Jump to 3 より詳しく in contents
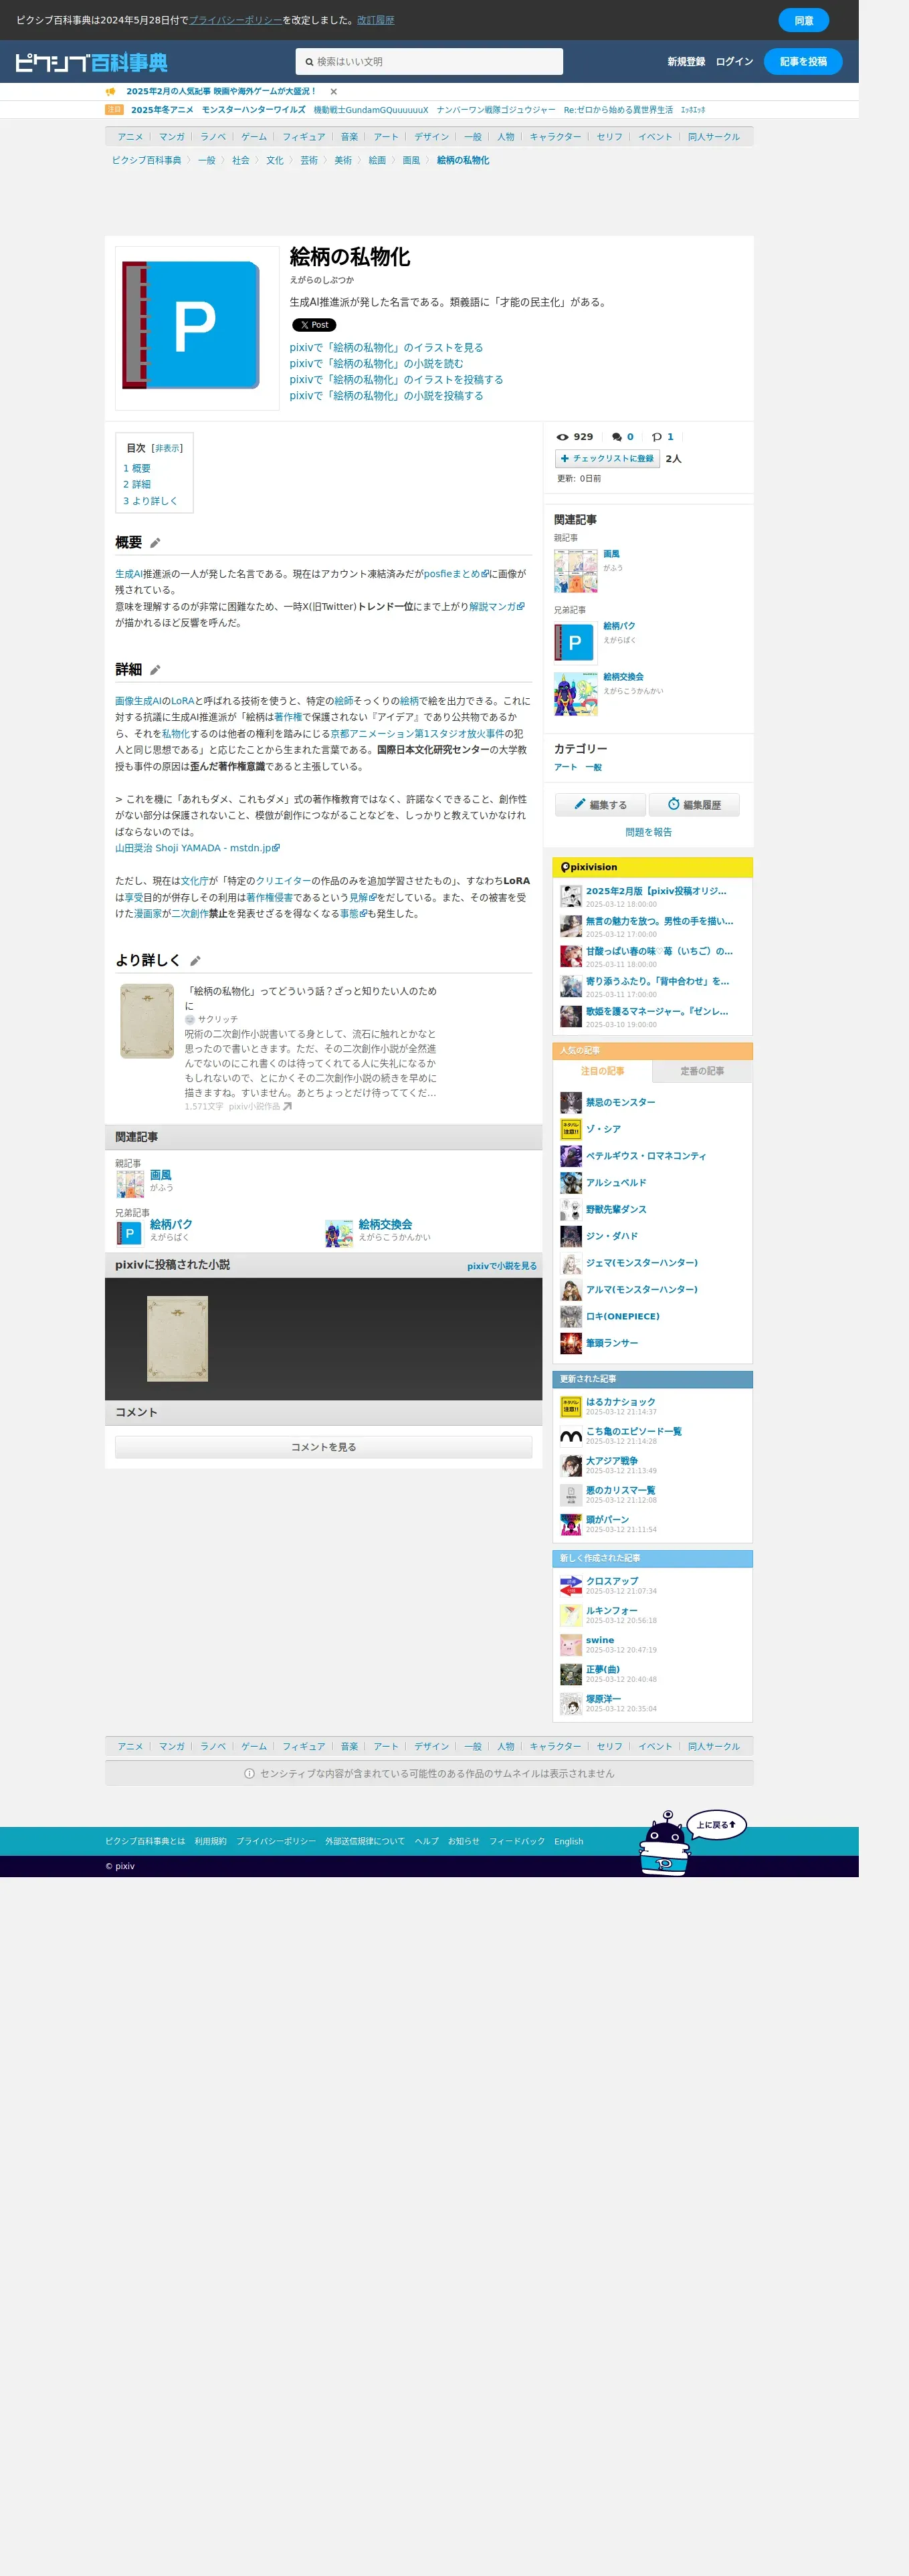 (x=150, y=501)
